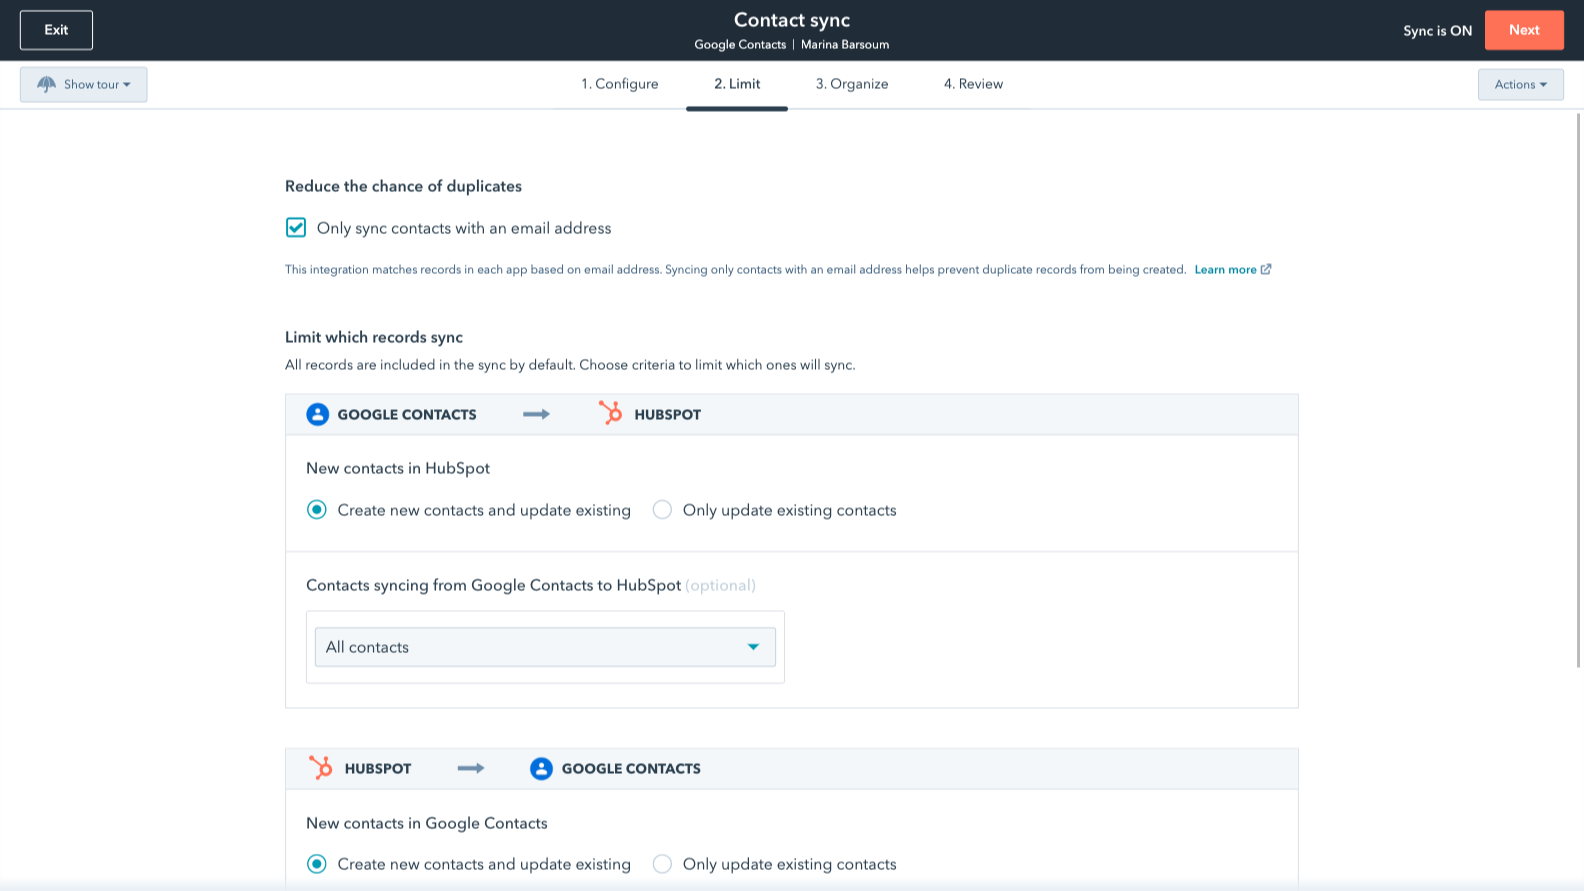The height and width of the screenshot is (891, 1584).
Task: Click the HubSpot sprocket icon in second section header
Action: pyautogui.click(x=320, y=768)
